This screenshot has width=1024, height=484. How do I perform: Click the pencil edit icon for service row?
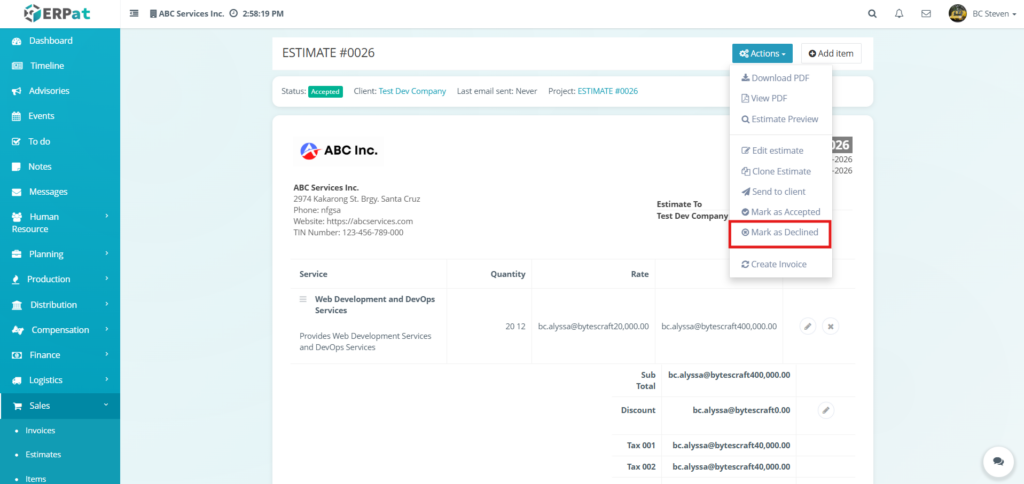point(808,326)
